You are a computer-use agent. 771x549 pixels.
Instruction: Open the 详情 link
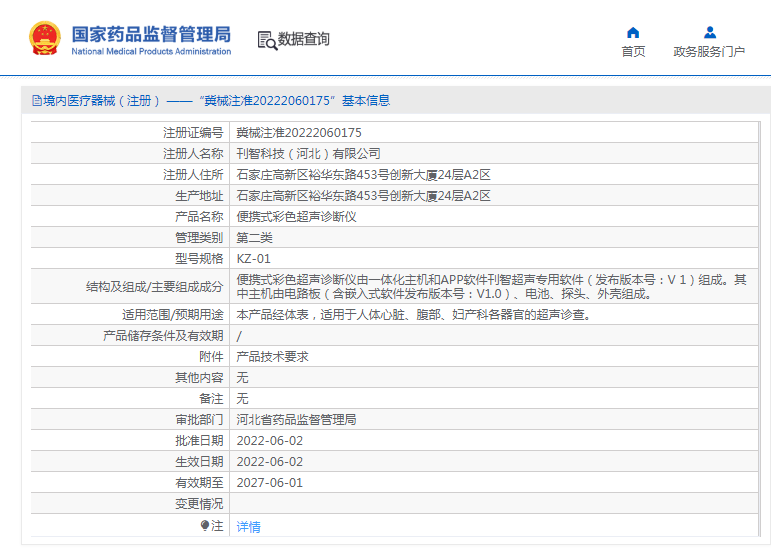pos(248,526)
